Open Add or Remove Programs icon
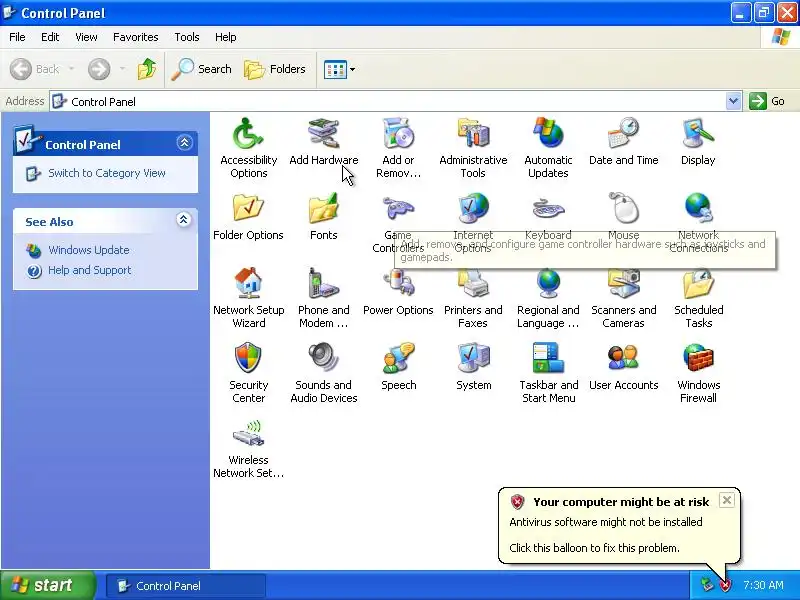This screenshot has height=600, width=800. [x=398, y=134]
